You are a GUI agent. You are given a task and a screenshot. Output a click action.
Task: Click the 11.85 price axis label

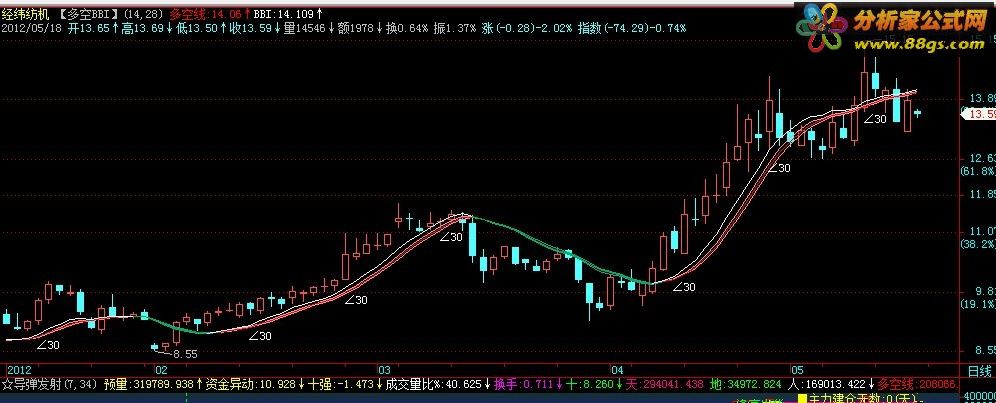coord(981,195)
